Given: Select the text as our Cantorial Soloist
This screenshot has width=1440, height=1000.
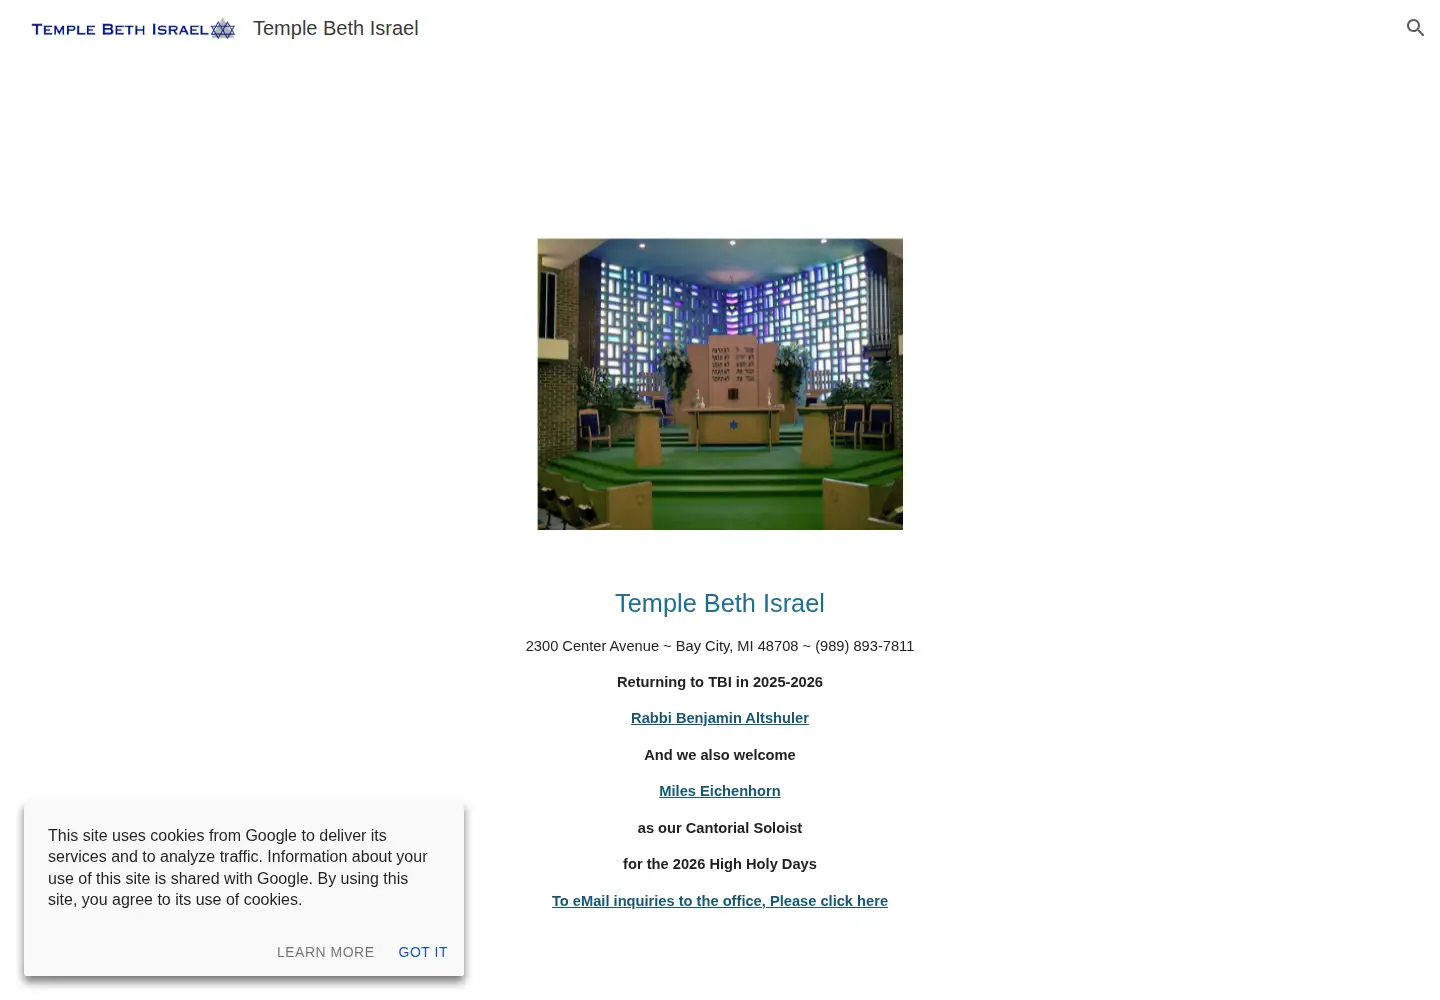Looking at the screenshot, I should coord(720,828).
